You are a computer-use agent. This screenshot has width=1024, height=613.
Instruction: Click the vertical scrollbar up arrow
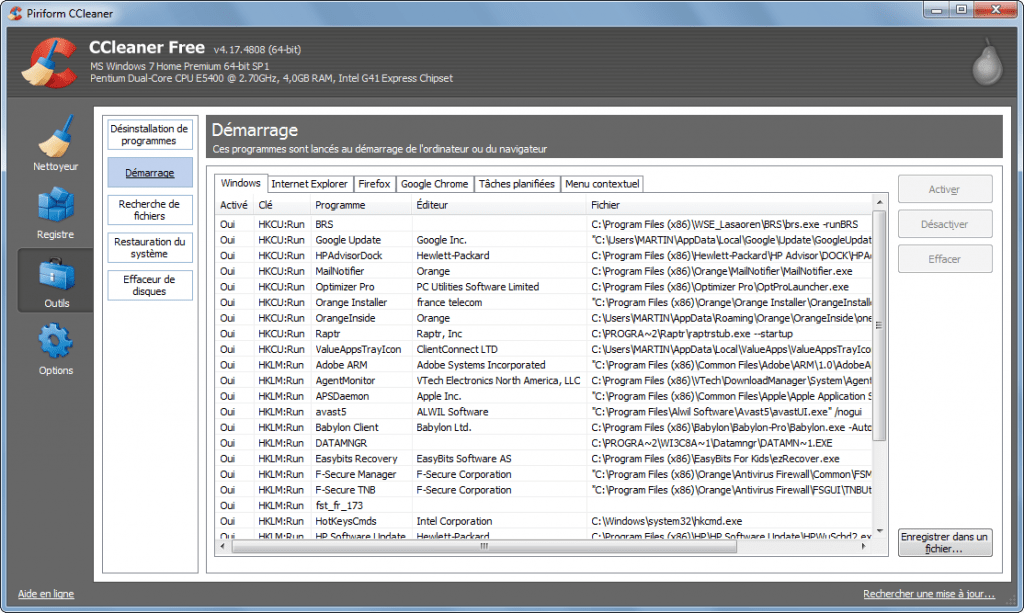pyautogui.click(x=880, y=202)
